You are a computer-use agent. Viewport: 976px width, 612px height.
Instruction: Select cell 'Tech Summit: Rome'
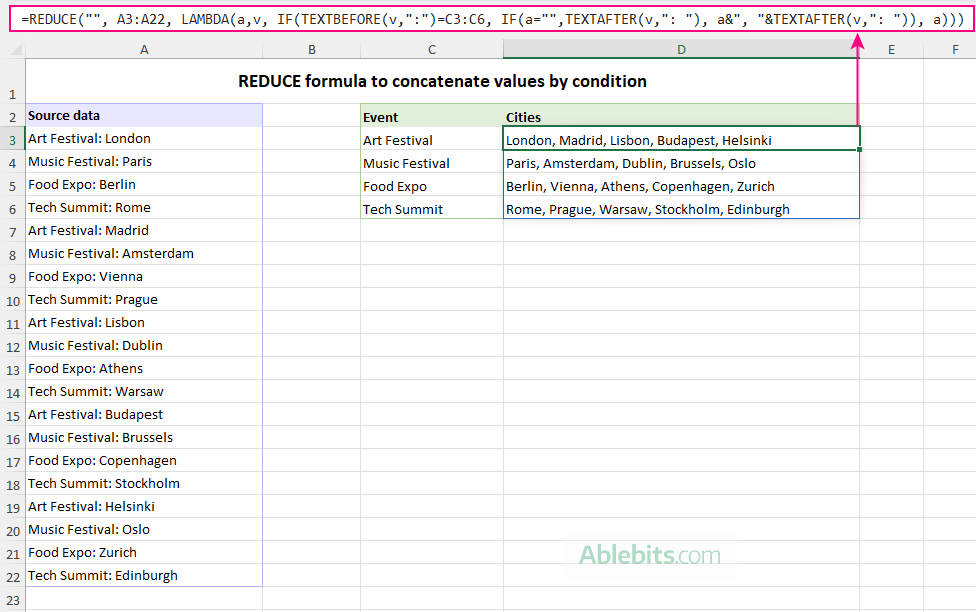pyautogui.click(x=144, y=208)
